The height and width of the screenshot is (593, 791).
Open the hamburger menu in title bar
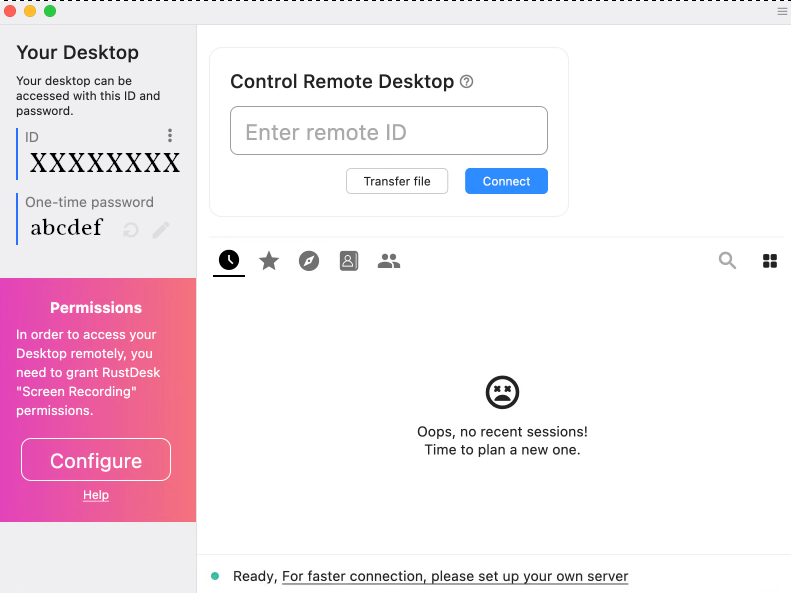(x=782, y=12)
